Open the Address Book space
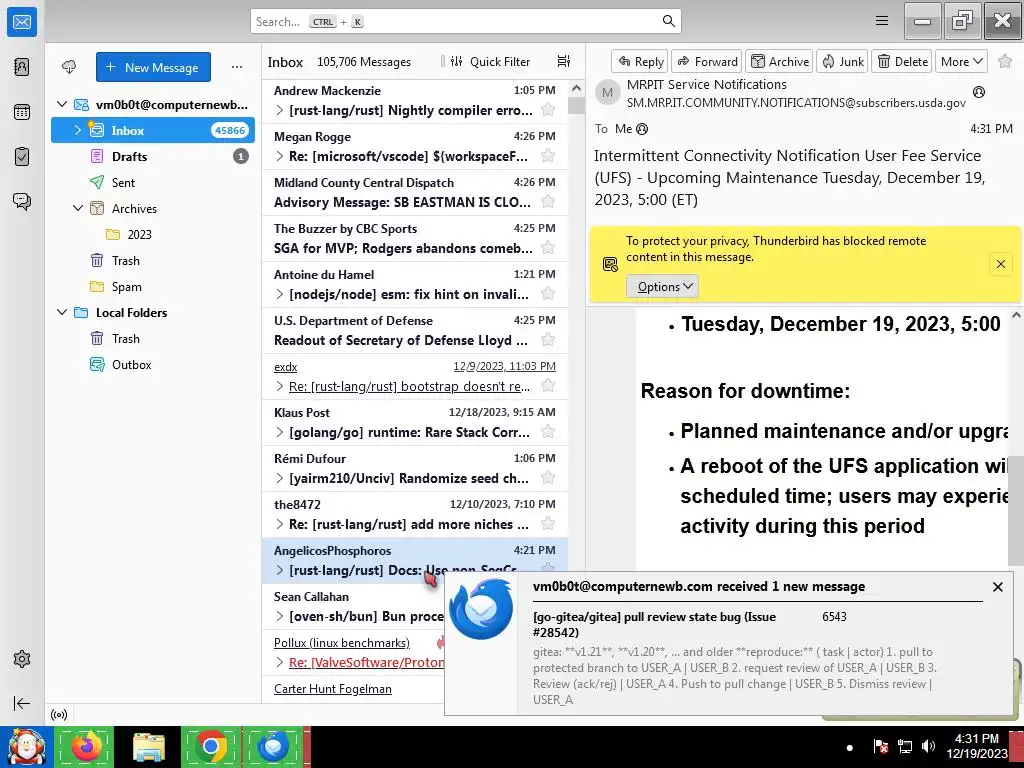Screen dimensions: 1024x768 [22, 67]
